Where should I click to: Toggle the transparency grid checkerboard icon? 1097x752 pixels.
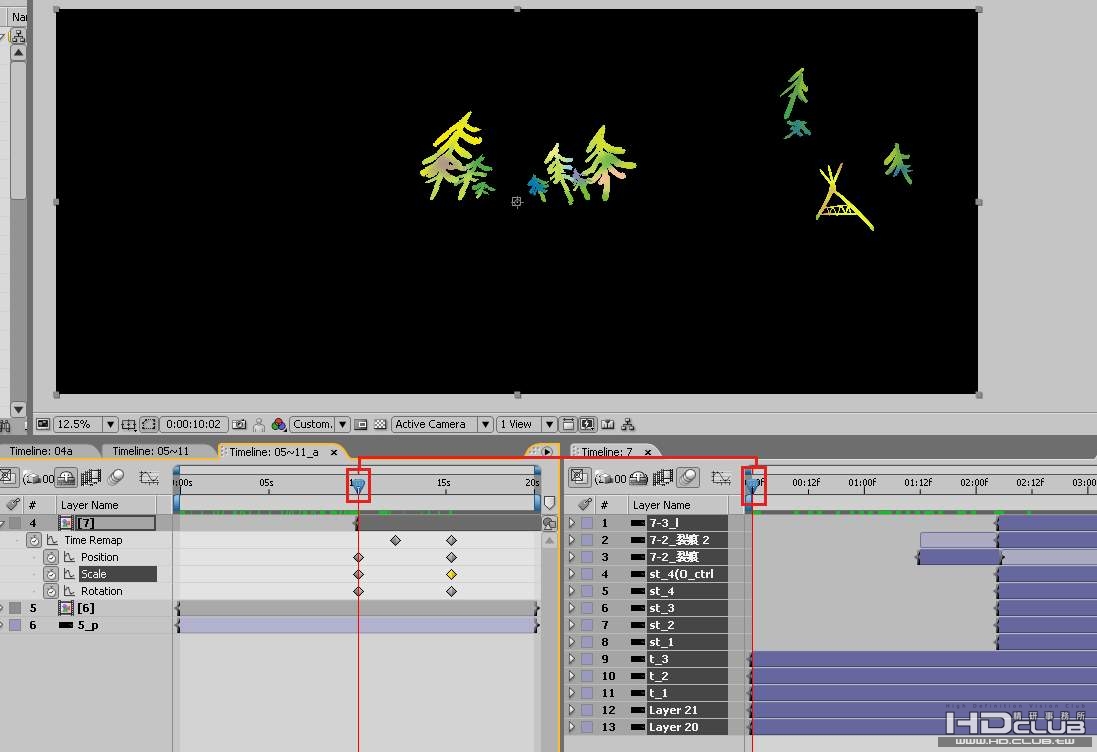pyautogui.click(x=380, y=425)
